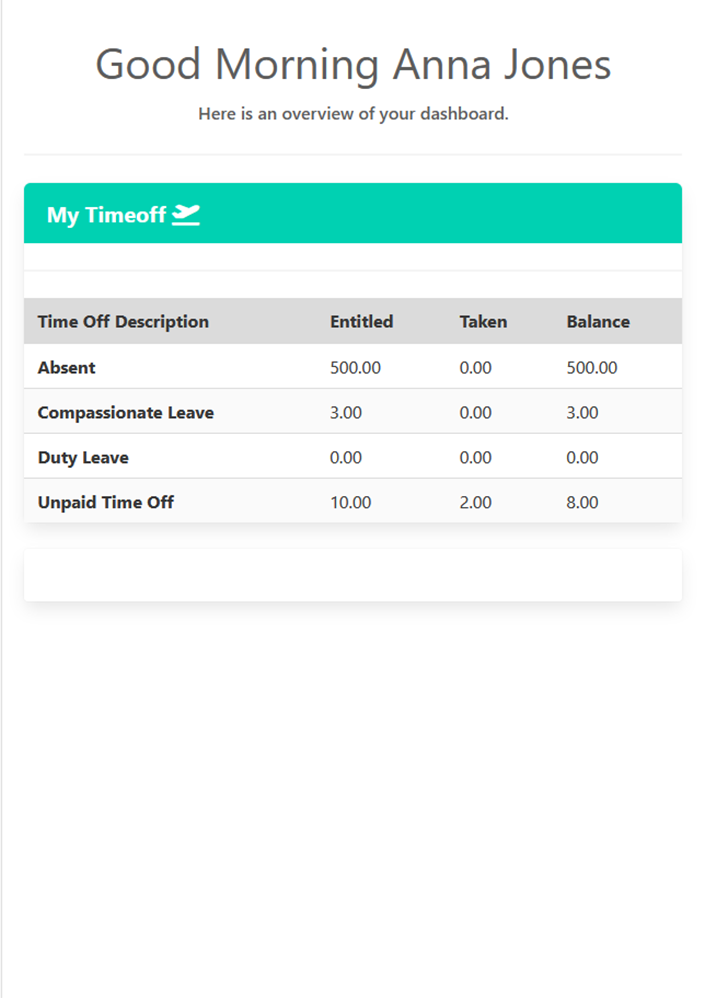Open the Compassionate Leave row label
This screenshot has width=701, height=998.
[x=126, y=412]
